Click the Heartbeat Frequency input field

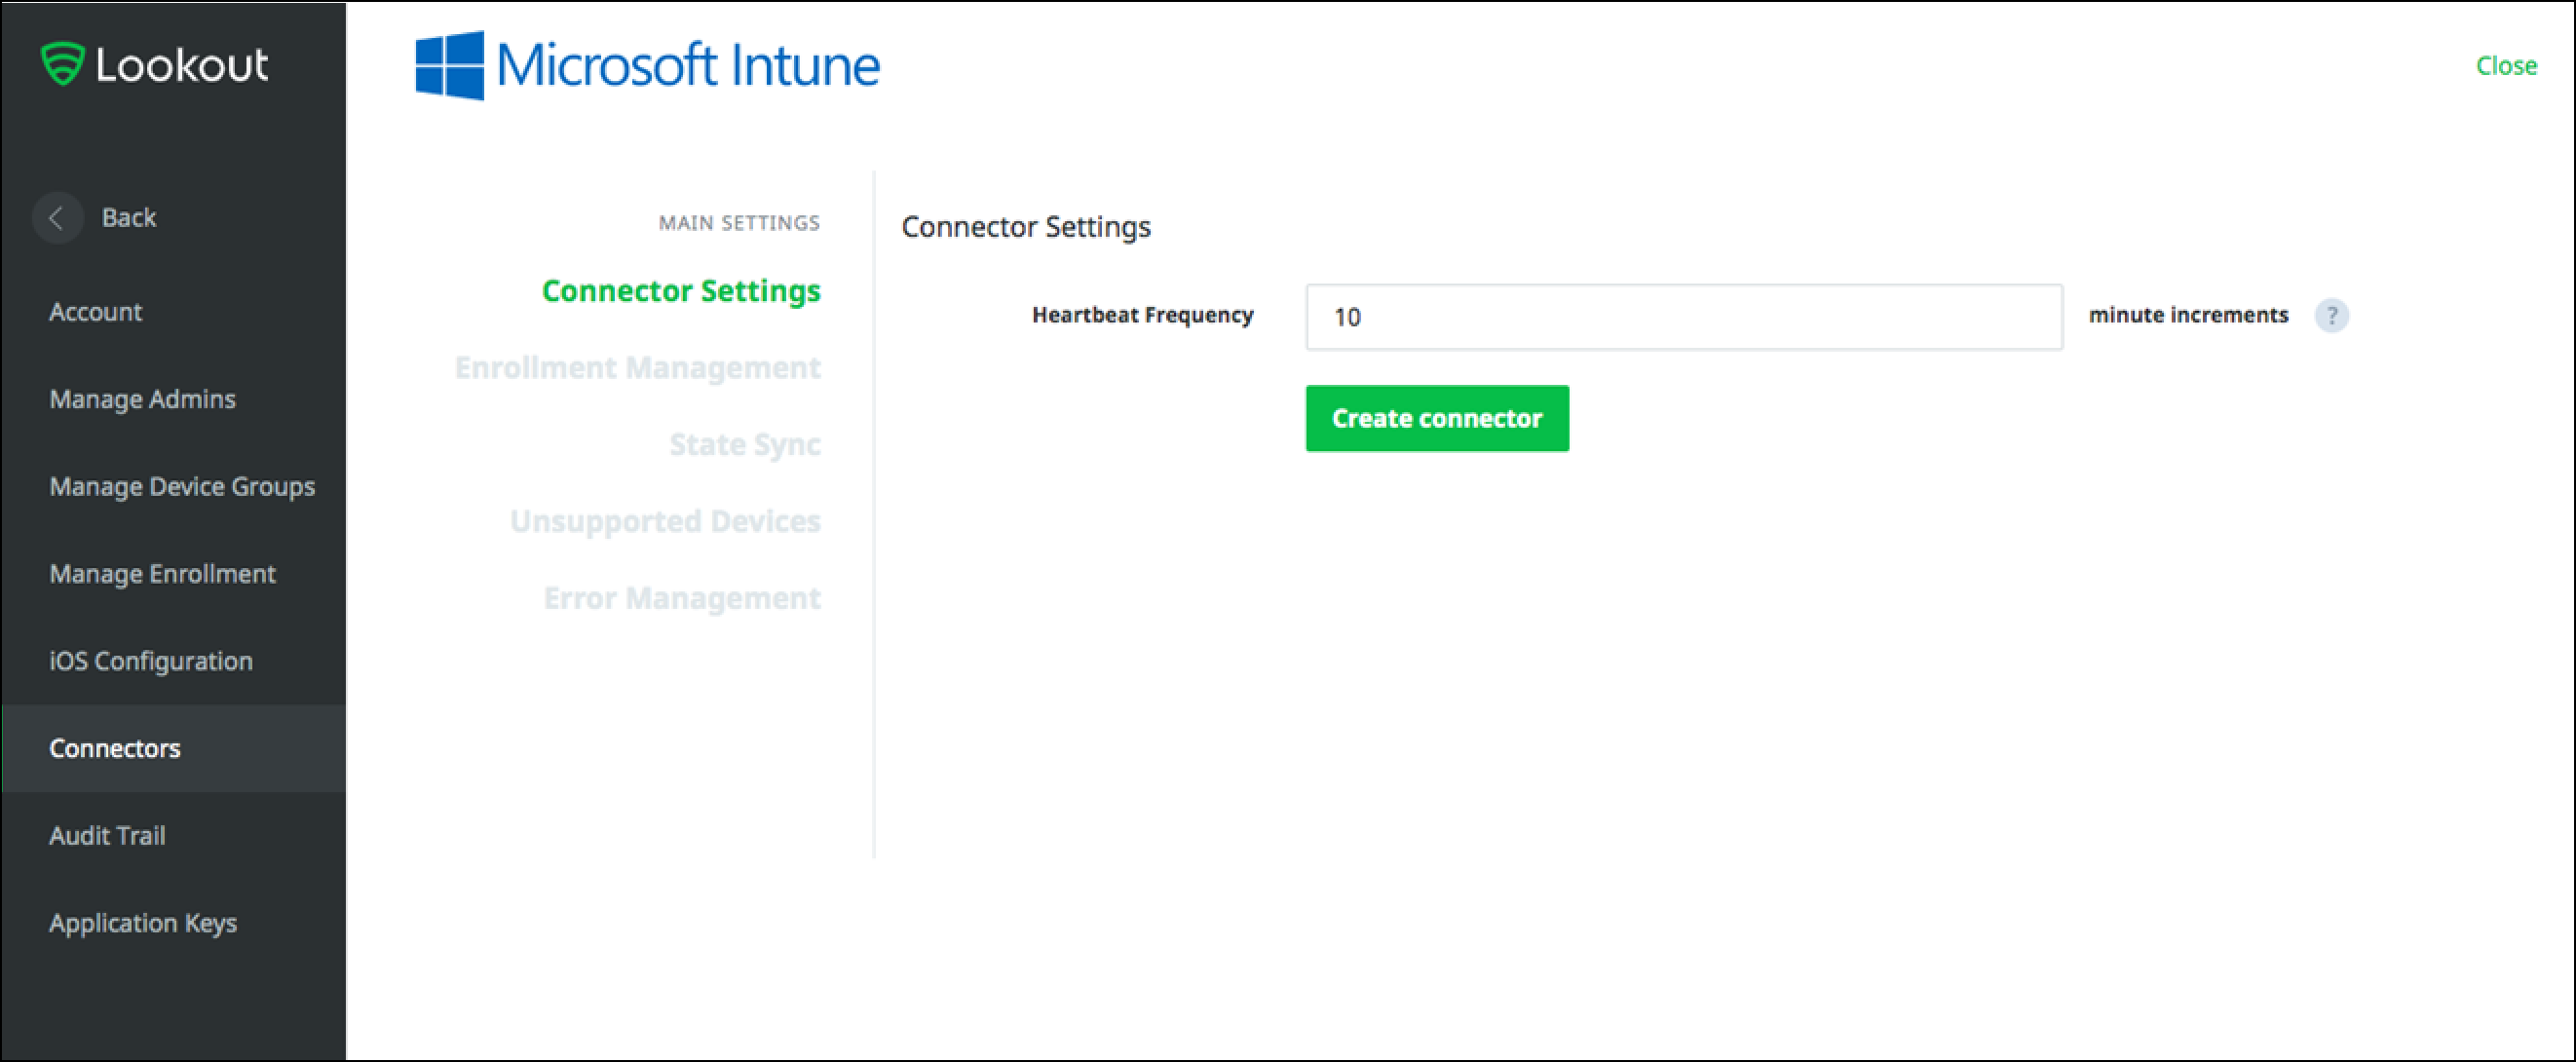click(1683, 316)
